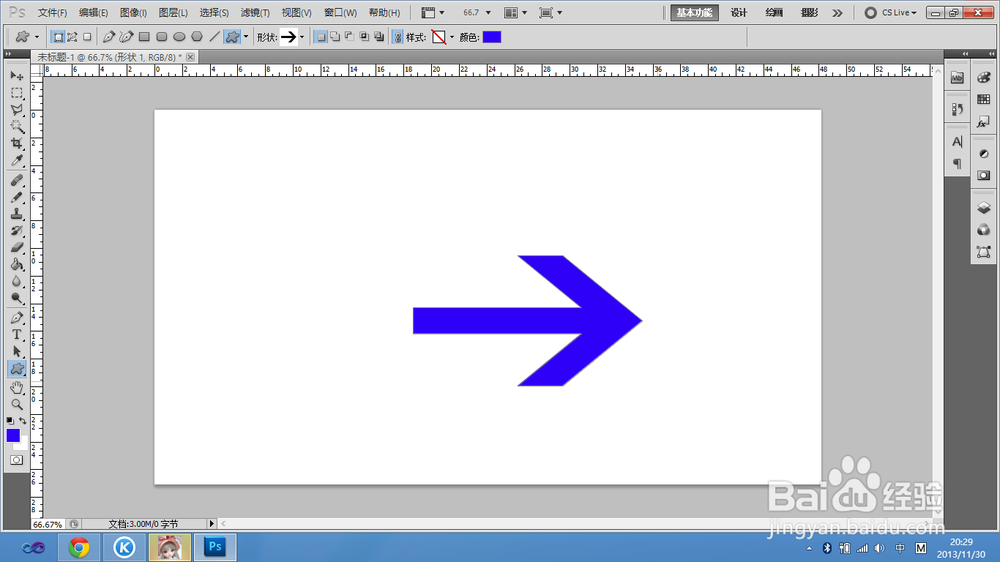Open geometry options dropdown arrow

(x=246, y=37)
